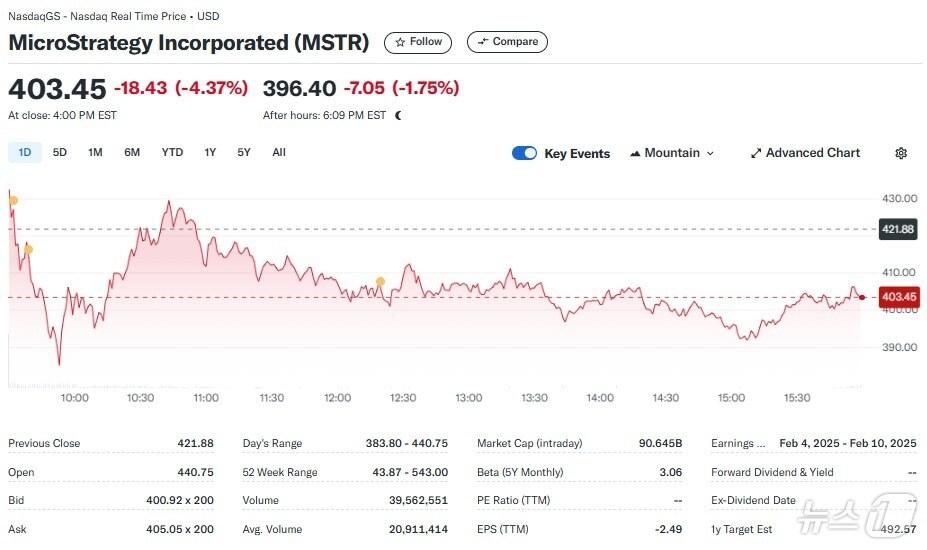The height and width of the screenshot is (550, 927).
Task: Open the Advanced Chart link
Action: pyautogui.click(x=805, y=153)
